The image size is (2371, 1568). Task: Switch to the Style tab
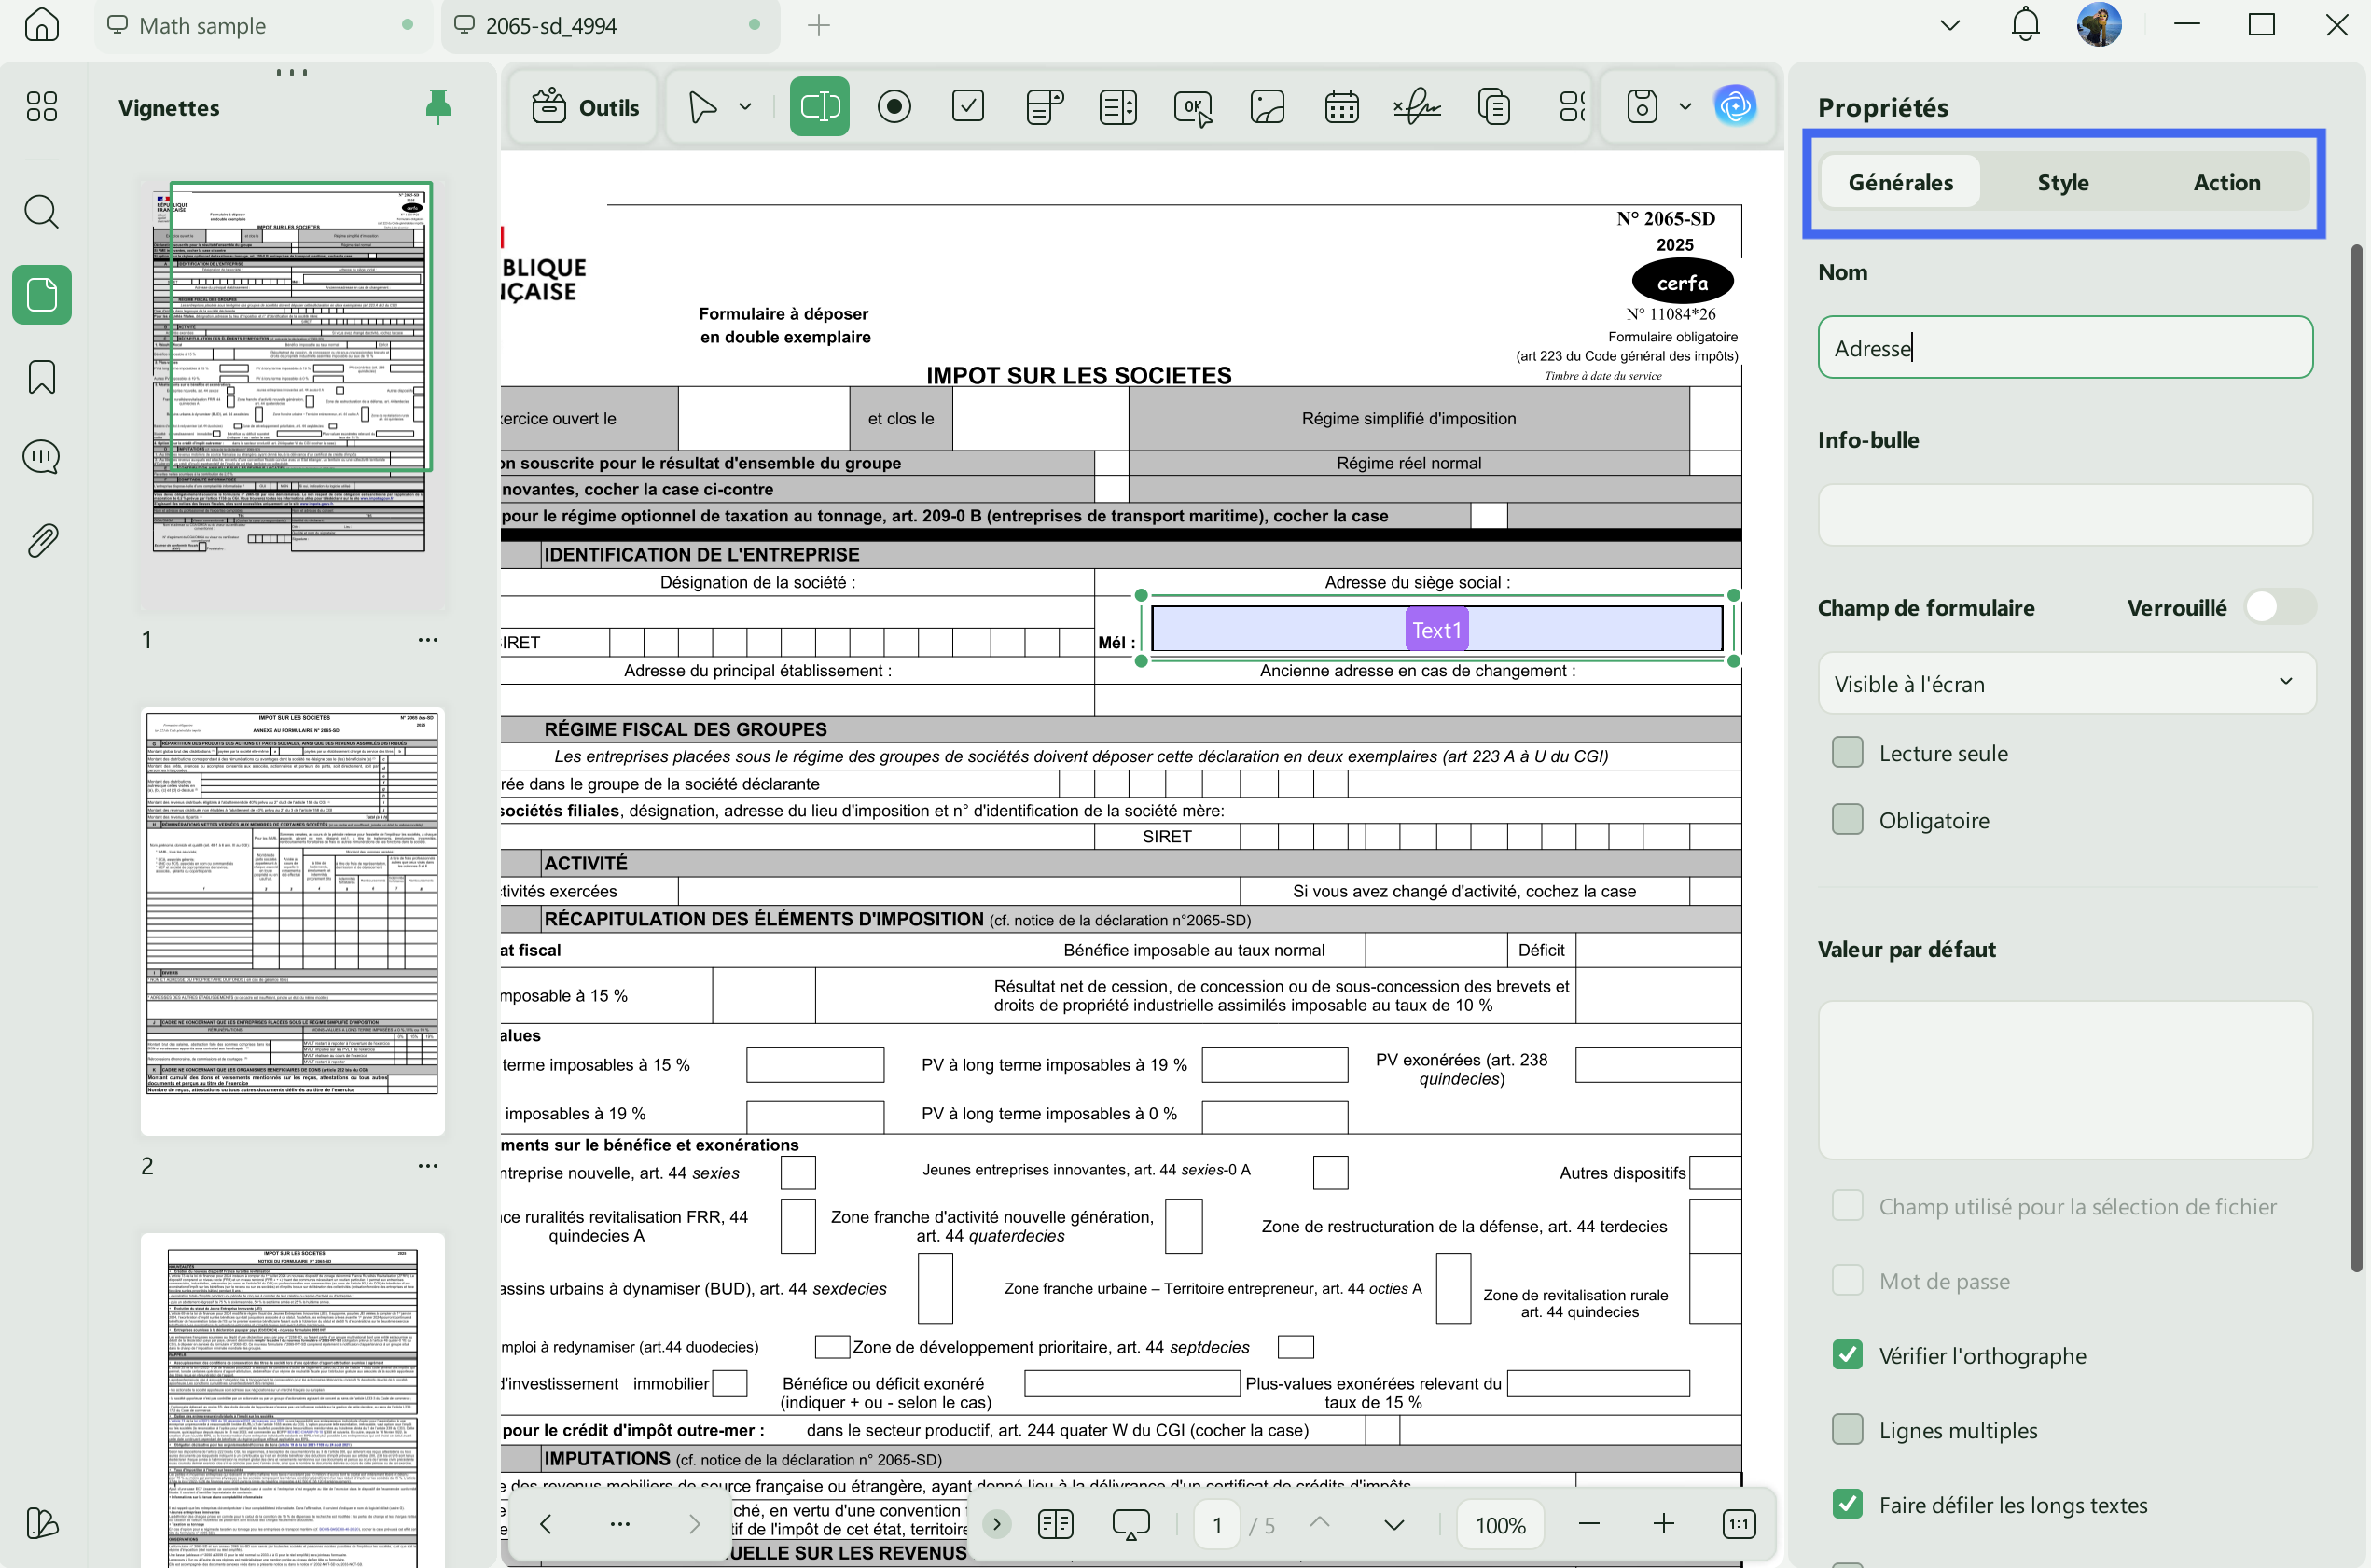coord(2063,182)
